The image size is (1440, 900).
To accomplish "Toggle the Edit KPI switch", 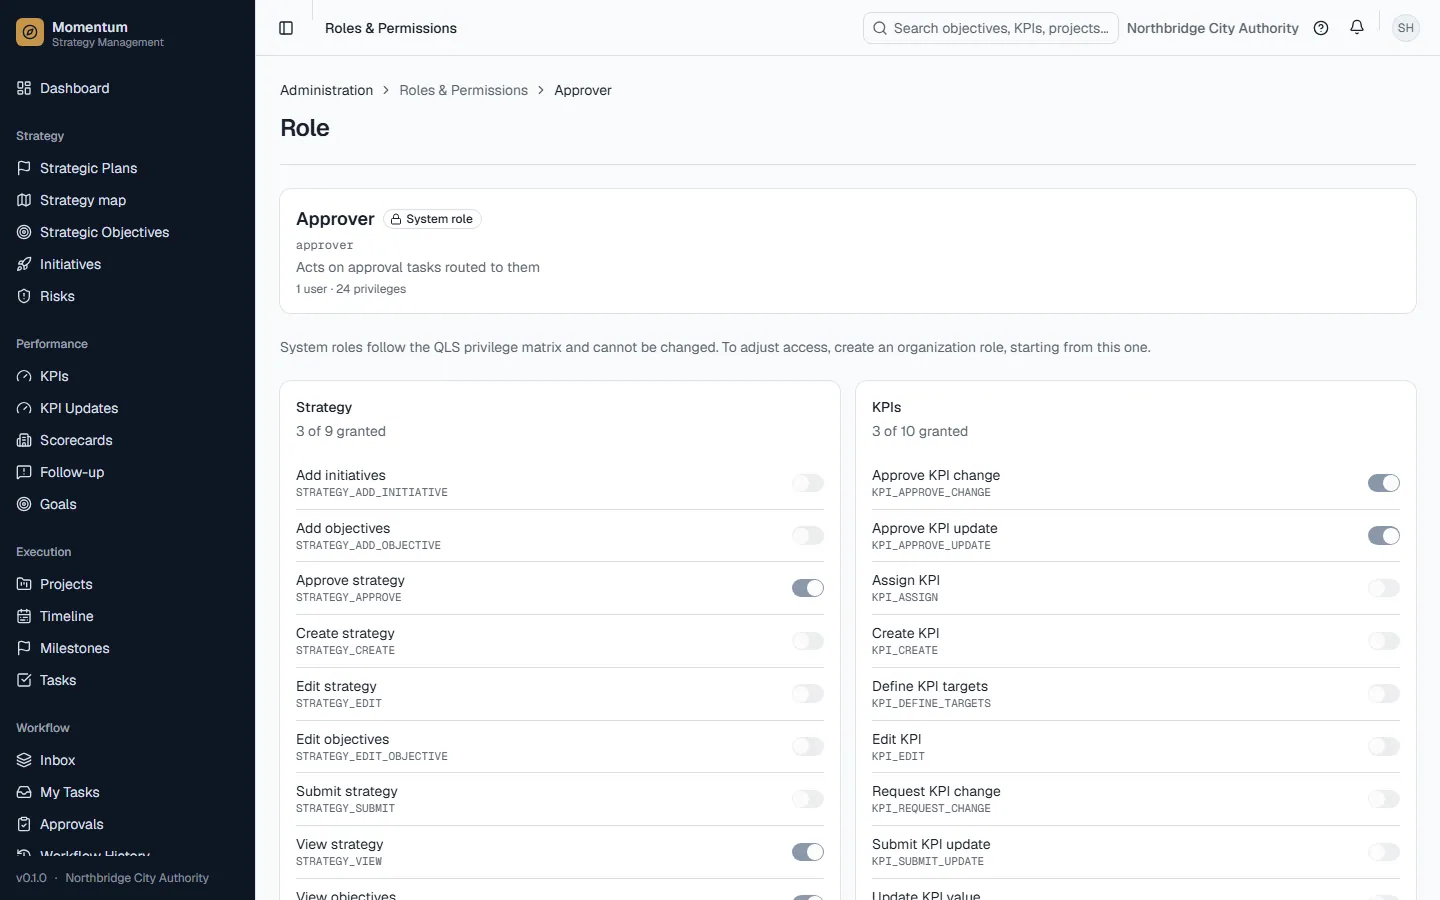I will 1384,746.
